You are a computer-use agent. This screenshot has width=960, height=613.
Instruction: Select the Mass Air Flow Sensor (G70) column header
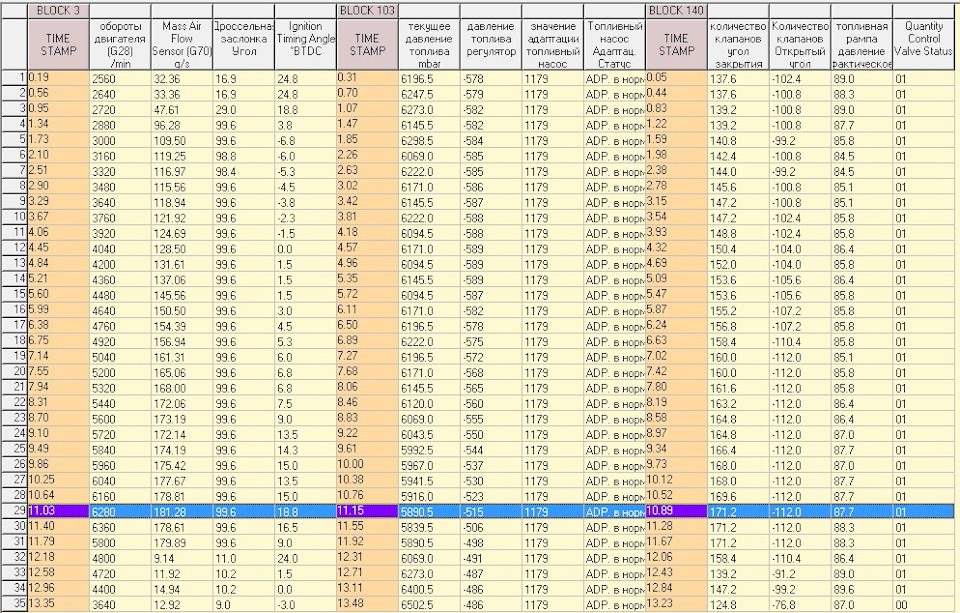pyautogui.click(x=181, y=44)
